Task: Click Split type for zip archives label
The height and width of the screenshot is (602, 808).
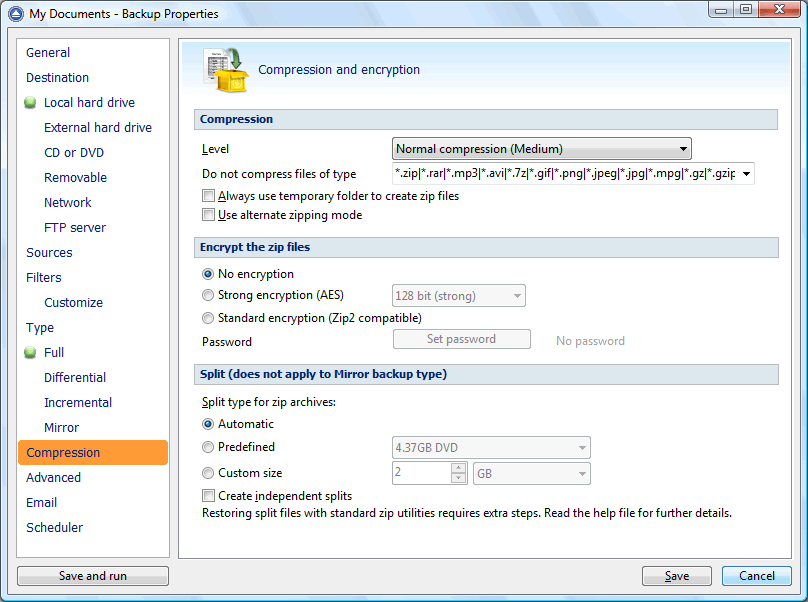Action: pos(269,403)
